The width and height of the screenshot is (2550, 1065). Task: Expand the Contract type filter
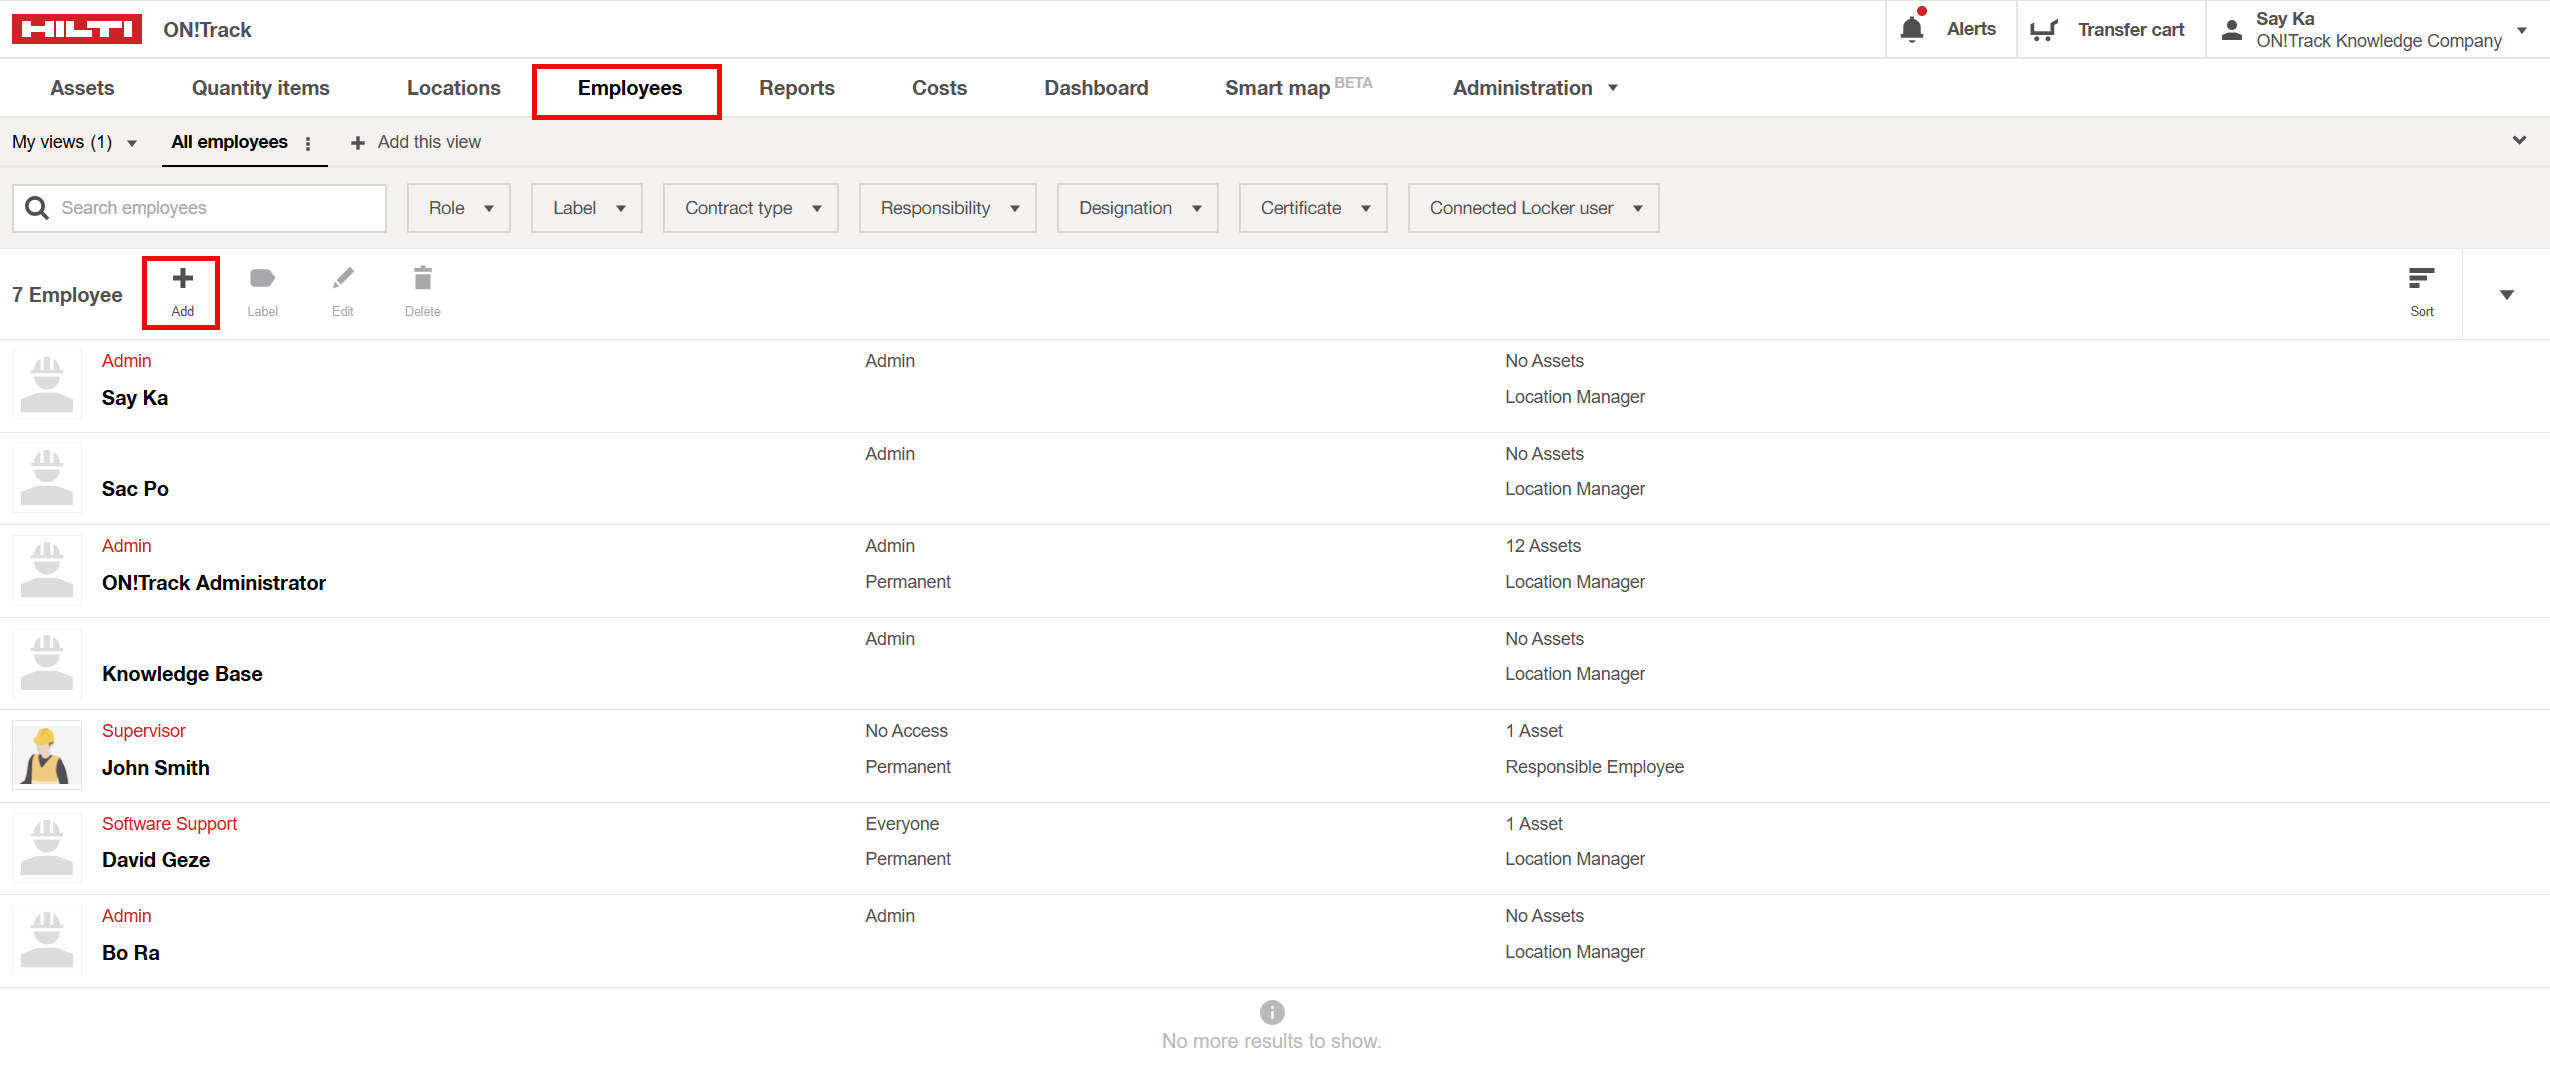pyautogui.click(x=750, y=207)
